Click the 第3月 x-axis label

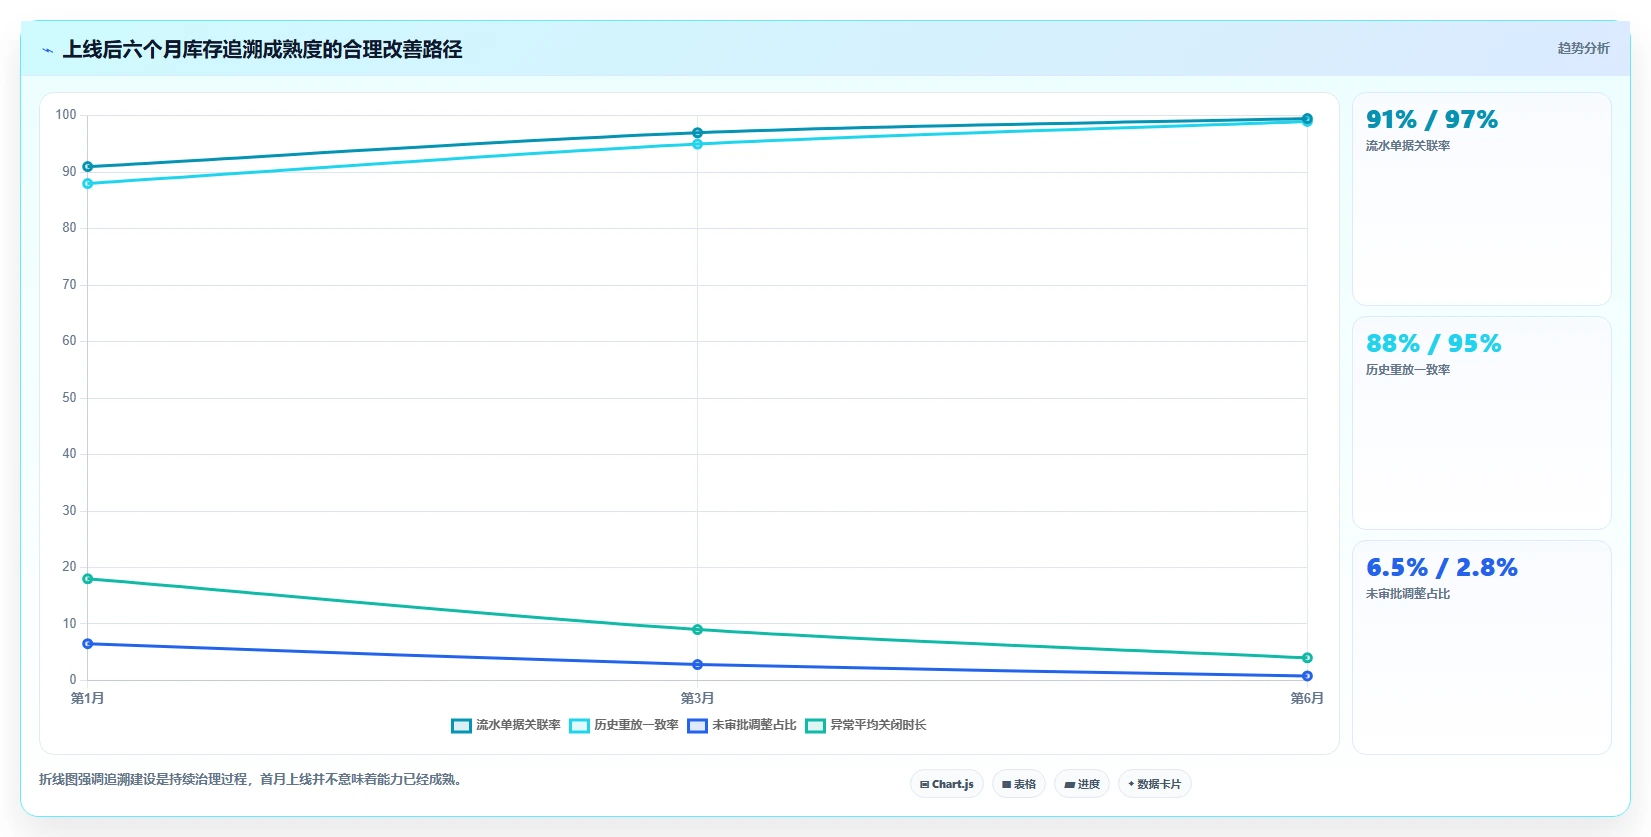pos(697,698)
